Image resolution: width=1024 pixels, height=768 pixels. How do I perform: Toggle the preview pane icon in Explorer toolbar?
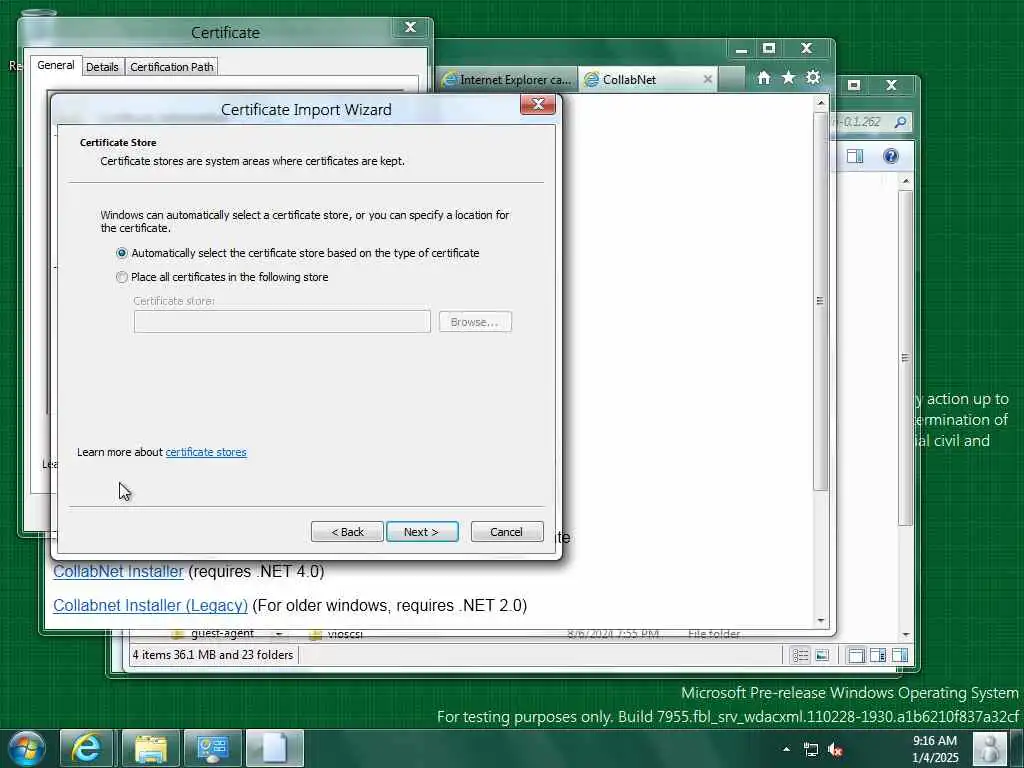click(x=855, y=156)
